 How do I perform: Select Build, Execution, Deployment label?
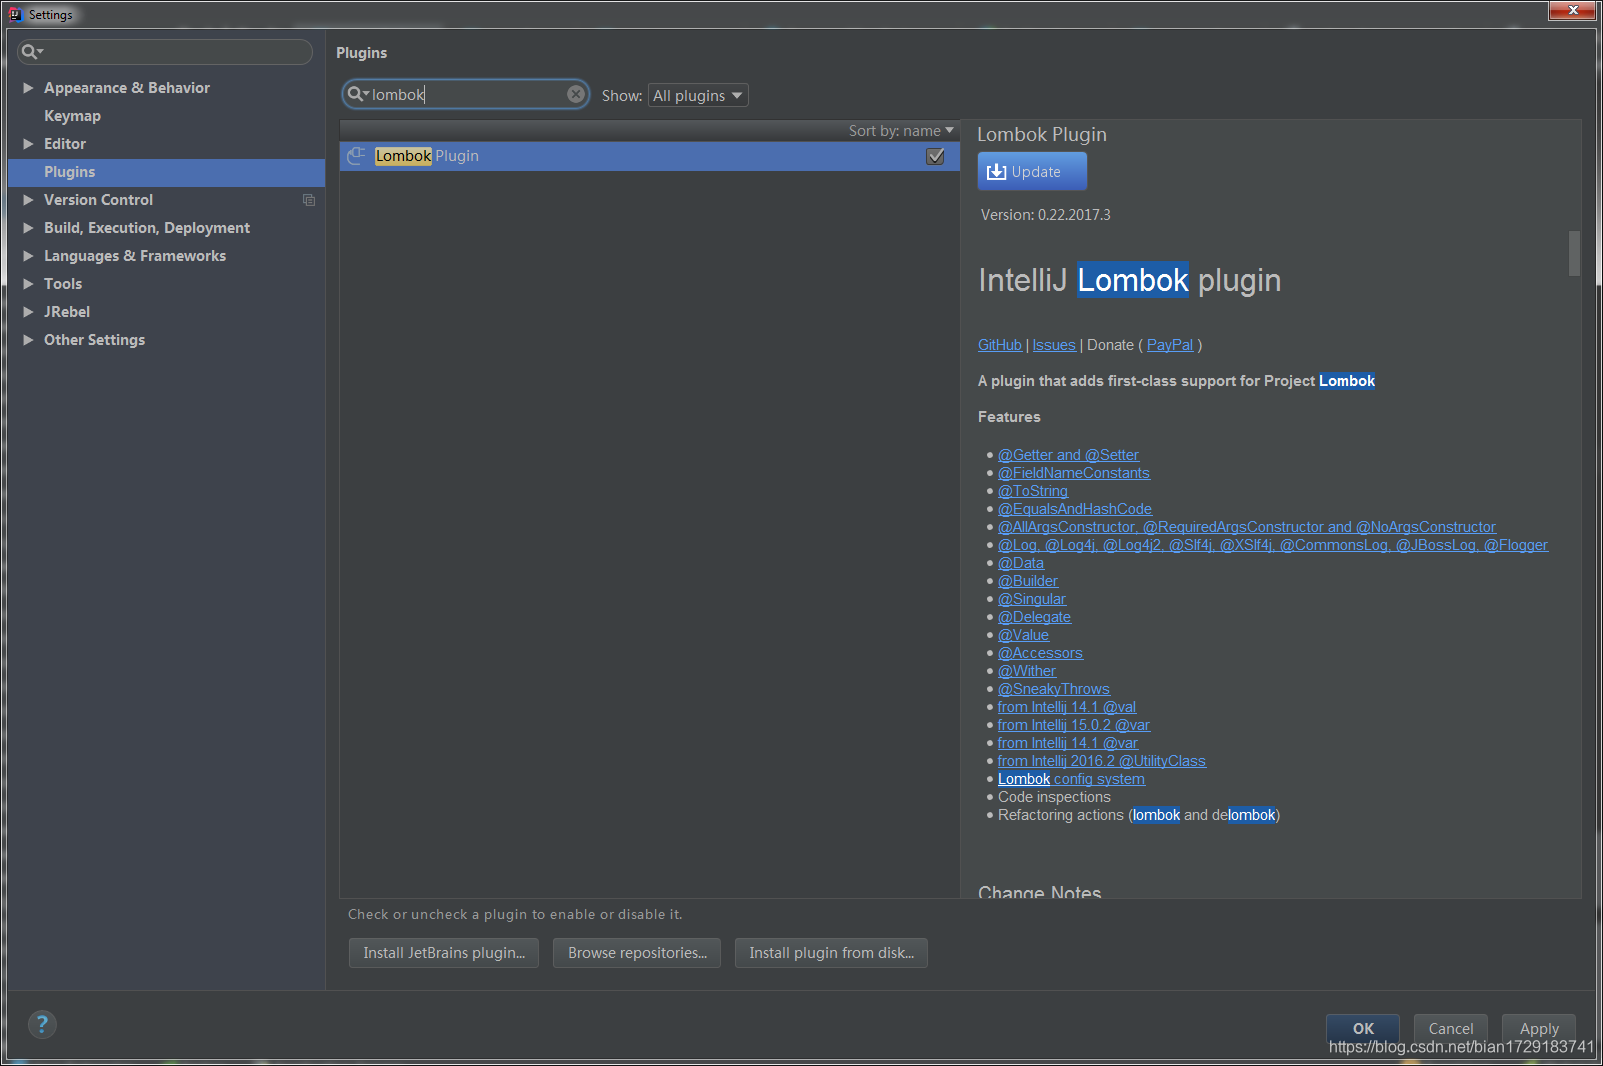[147, 228]
